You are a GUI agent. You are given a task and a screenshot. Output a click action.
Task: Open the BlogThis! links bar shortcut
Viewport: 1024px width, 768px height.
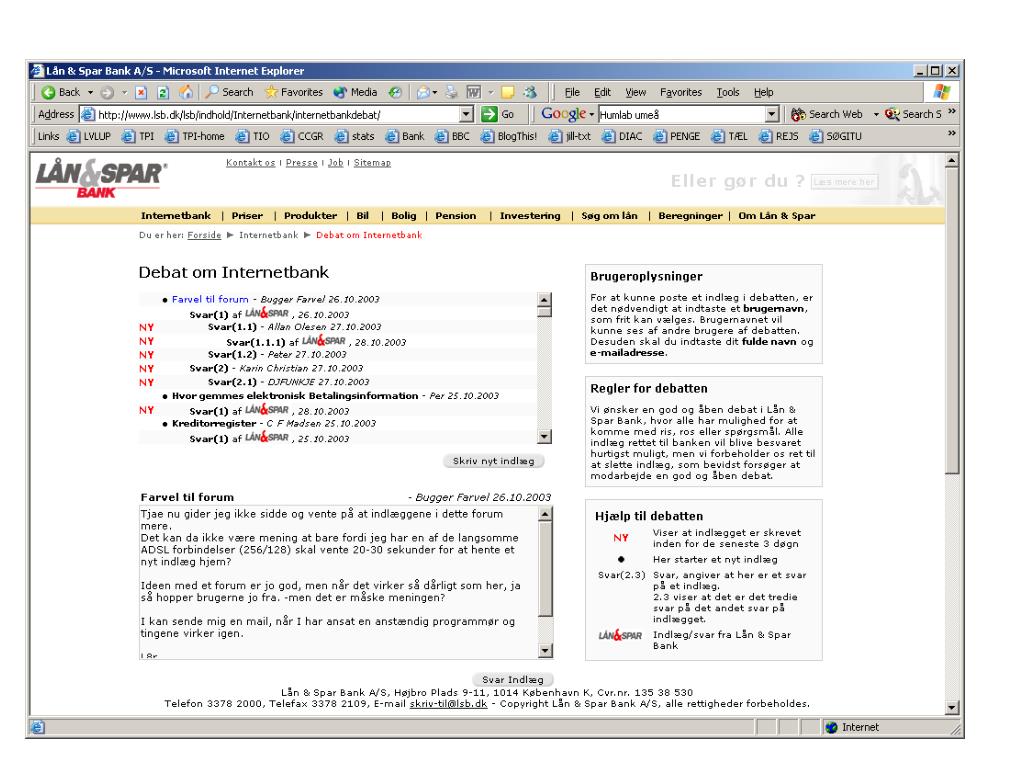tap(509, 136)
